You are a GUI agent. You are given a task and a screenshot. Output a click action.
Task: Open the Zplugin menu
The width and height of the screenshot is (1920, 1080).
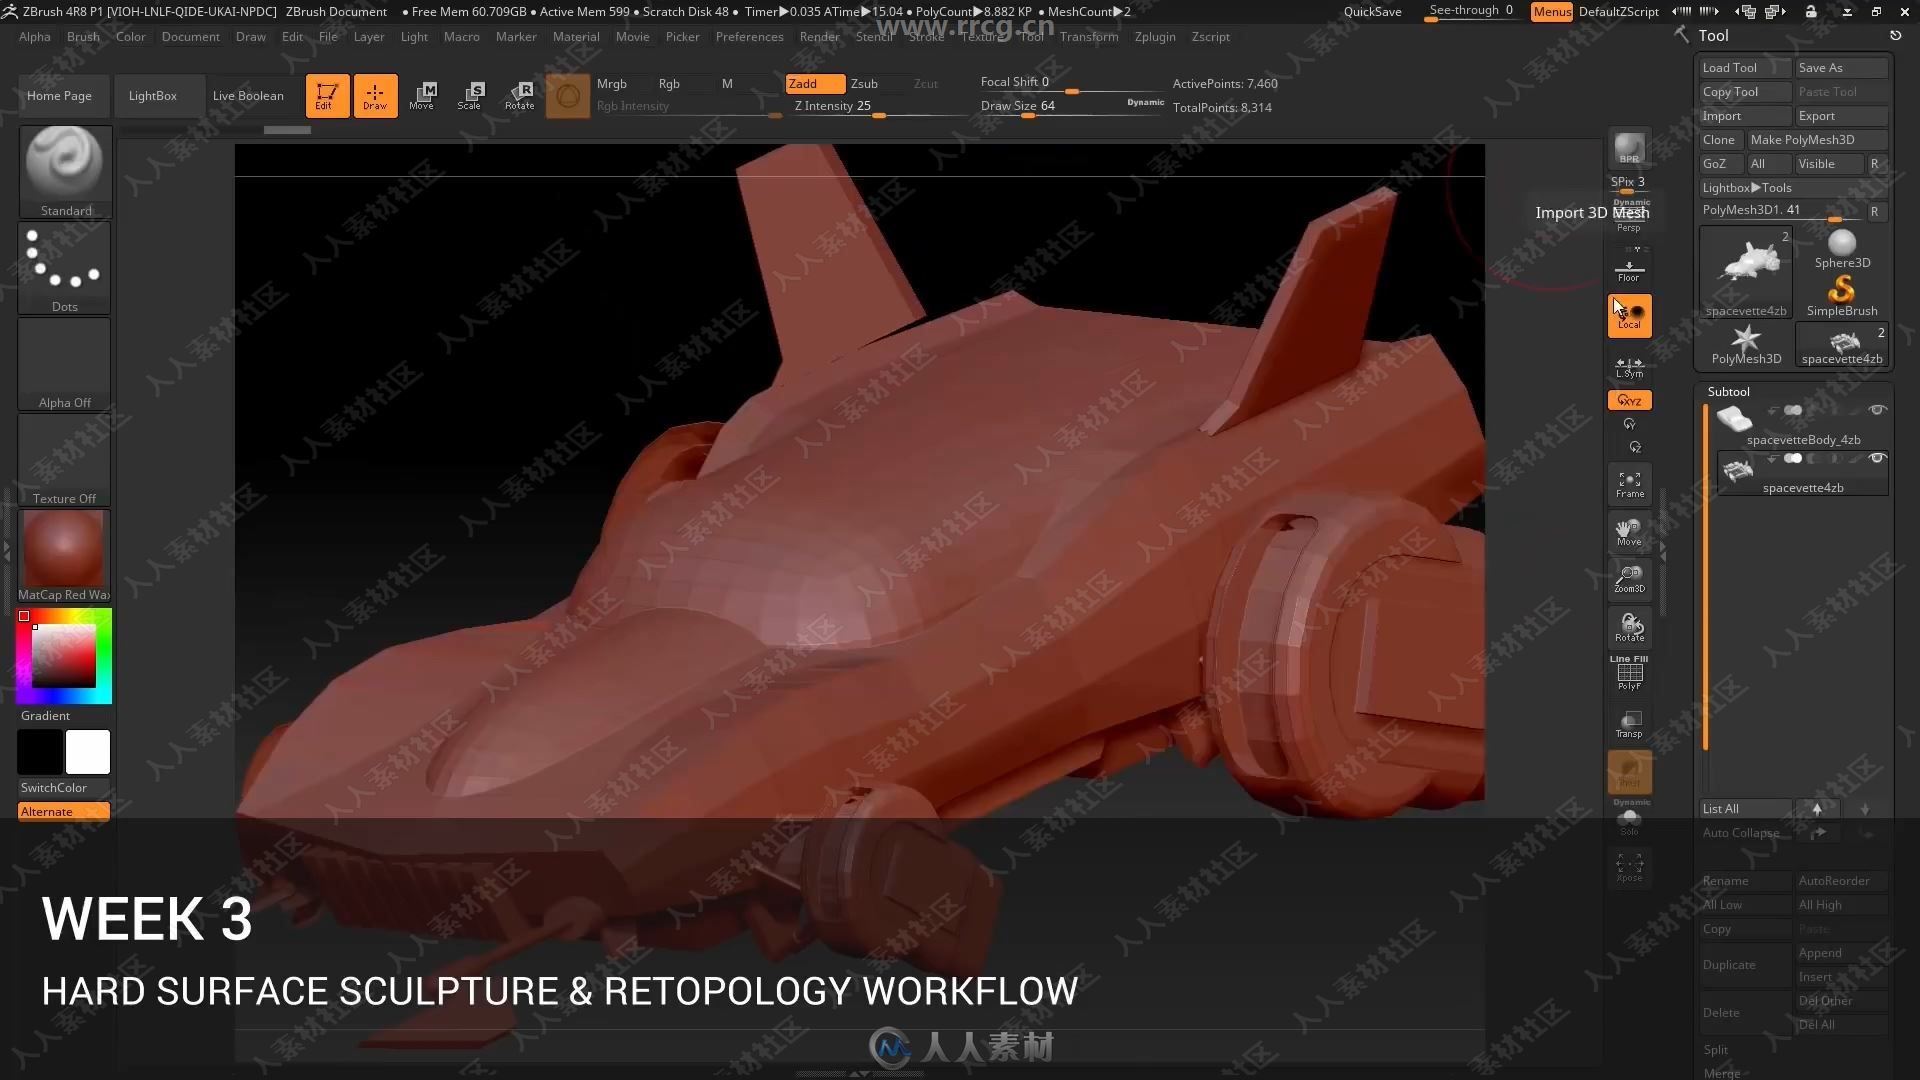click(1154, 36)
